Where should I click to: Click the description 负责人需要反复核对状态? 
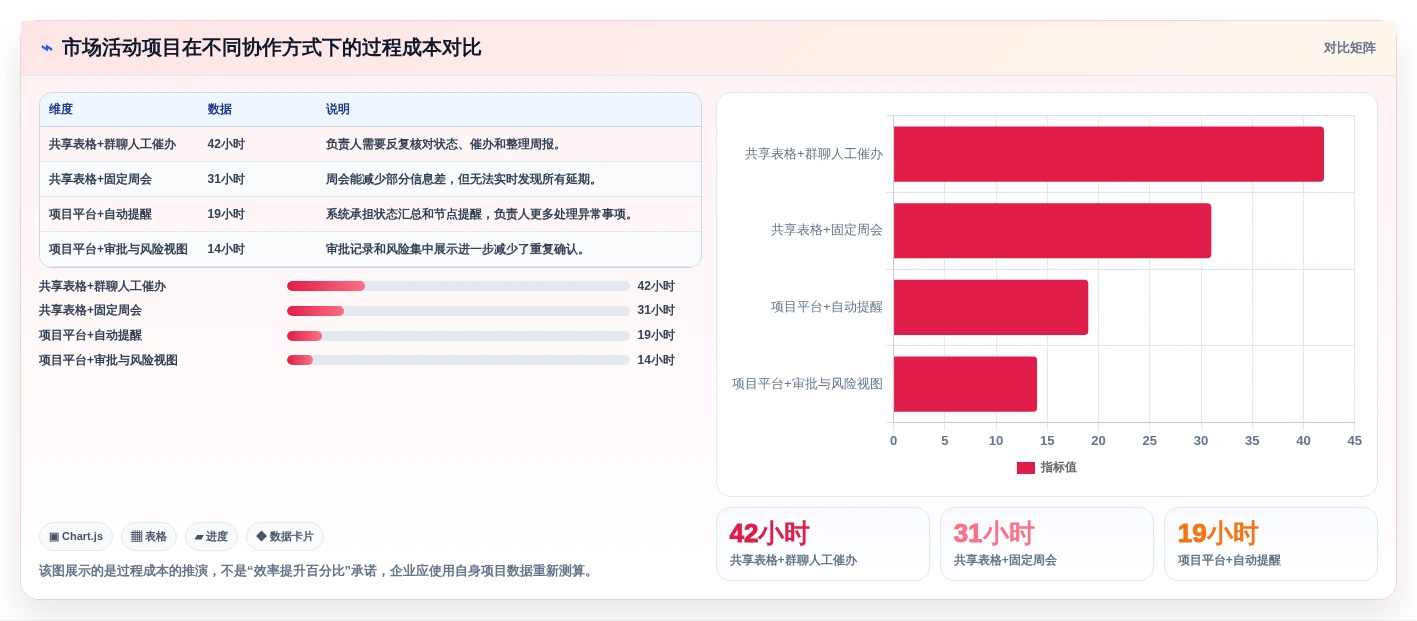coord(445,145)
